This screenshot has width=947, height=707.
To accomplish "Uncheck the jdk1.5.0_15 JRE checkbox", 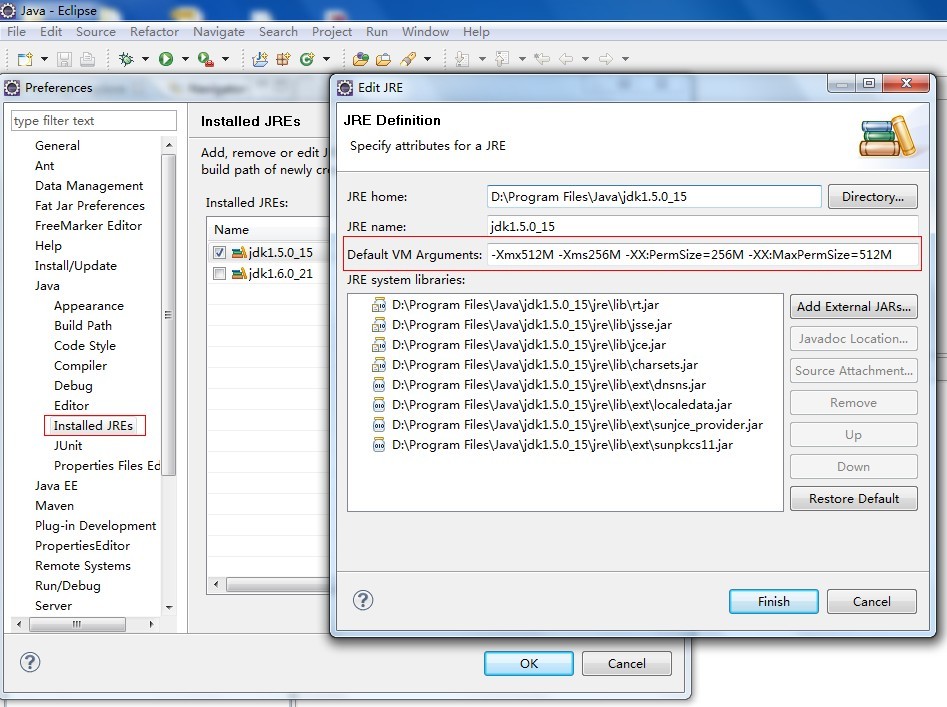I will 220,253.
